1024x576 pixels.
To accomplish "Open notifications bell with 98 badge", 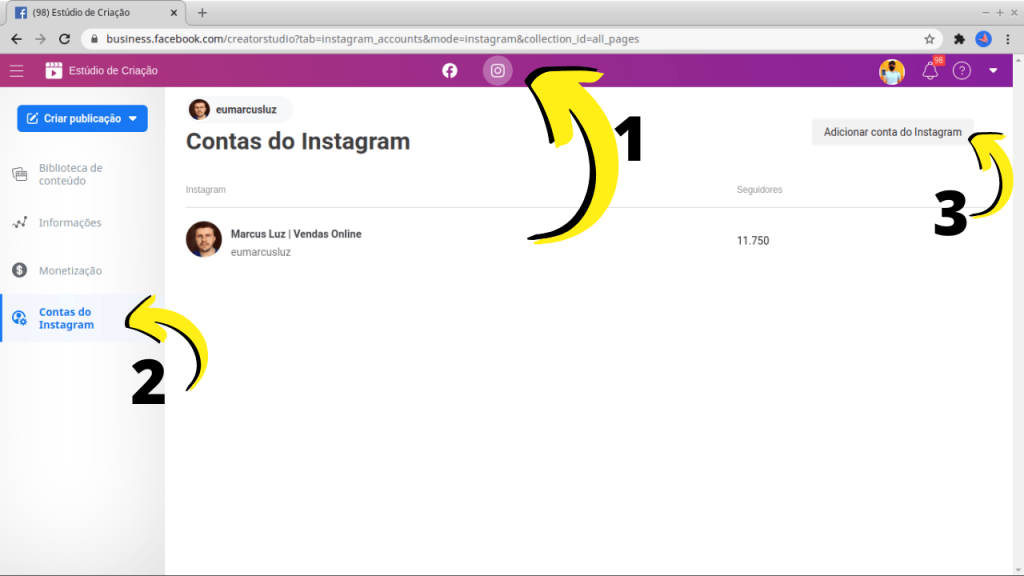I will [x=930, y=71].
